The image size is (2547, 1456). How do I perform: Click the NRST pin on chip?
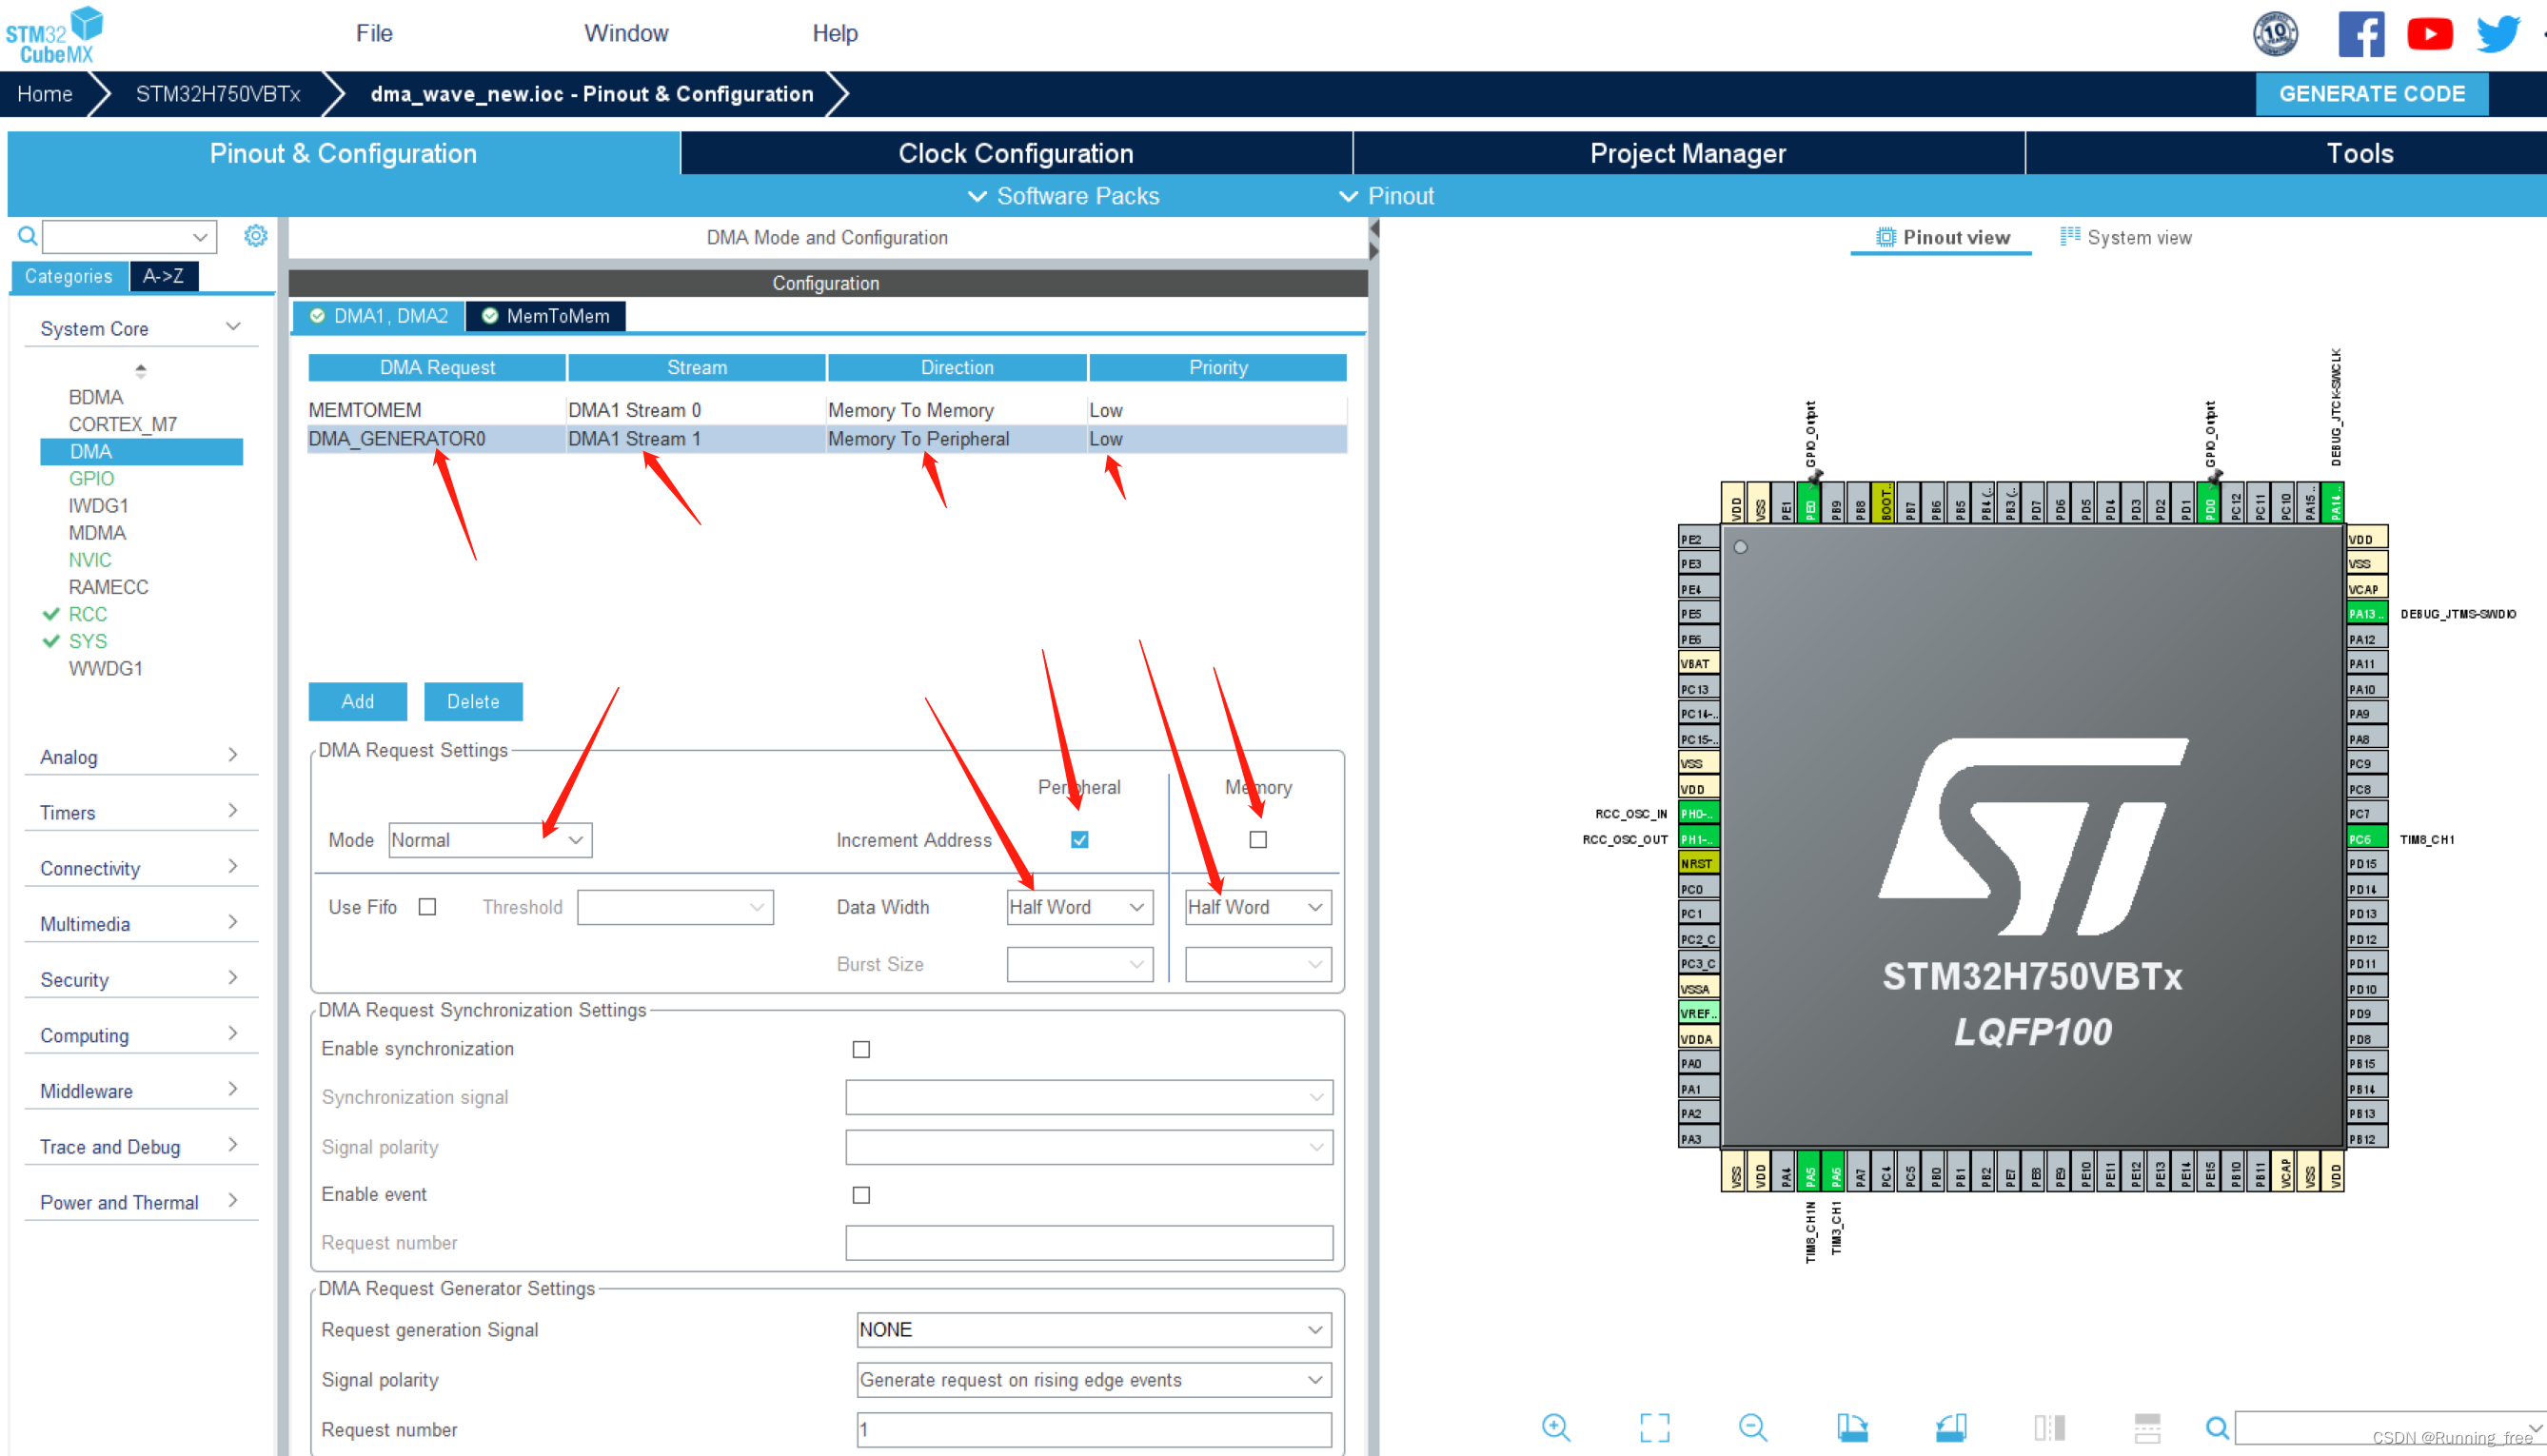click(x=1698, y=863)
